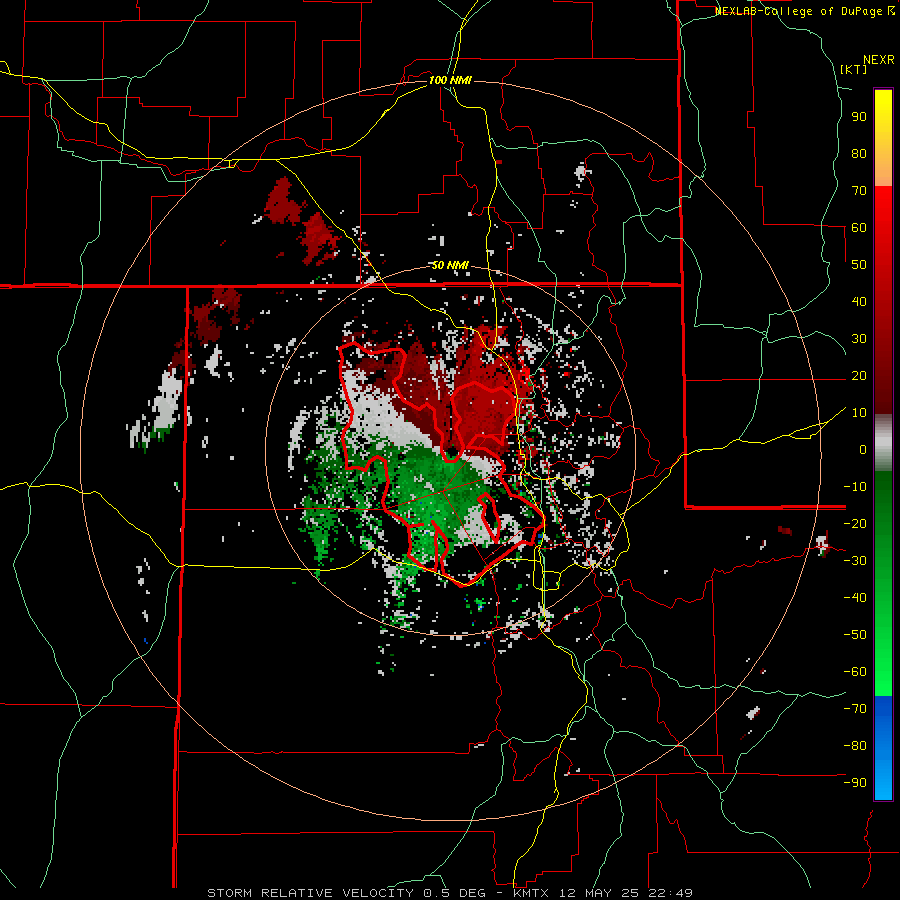The height and width of the screenshot is (900, 900).
Task: Click the 80 value on the velocity scale
Action: (859, 153)
